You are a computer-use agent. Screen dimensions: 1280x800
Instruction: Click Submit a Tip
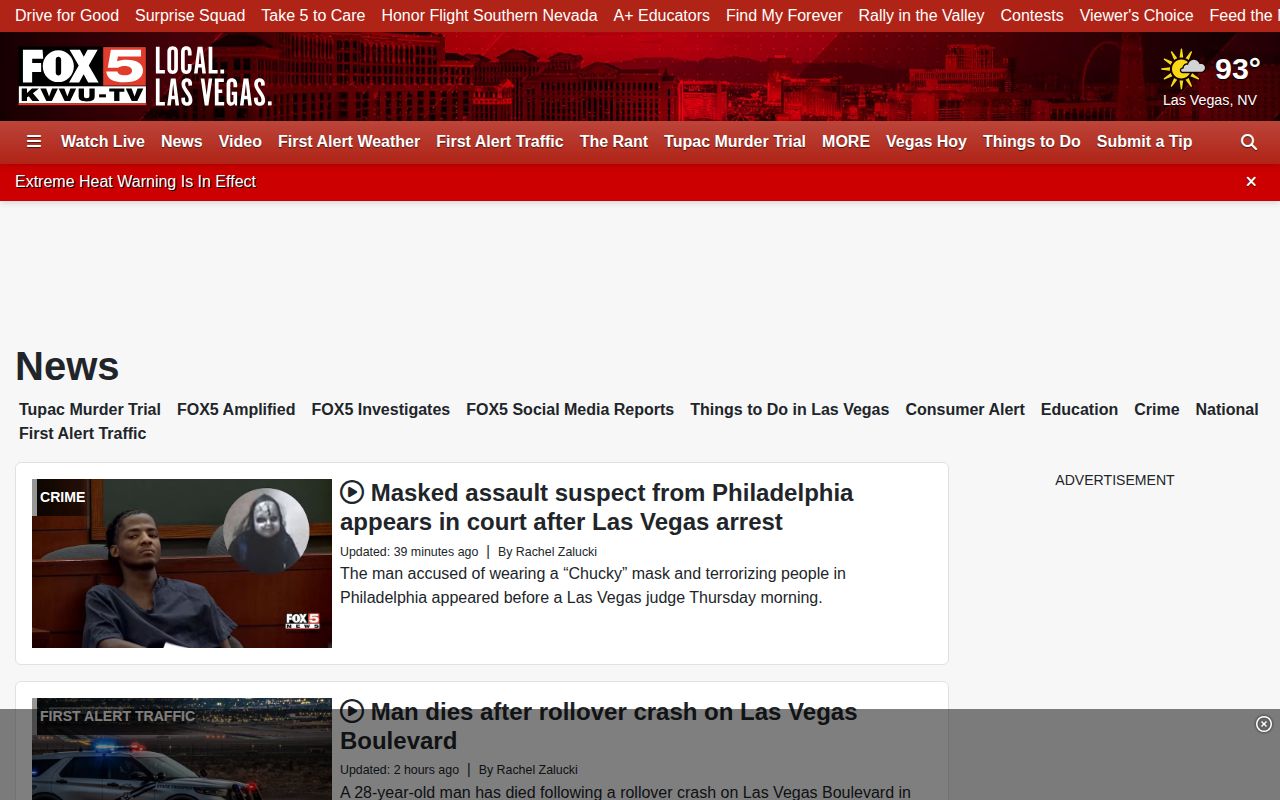pos(1145,142)
